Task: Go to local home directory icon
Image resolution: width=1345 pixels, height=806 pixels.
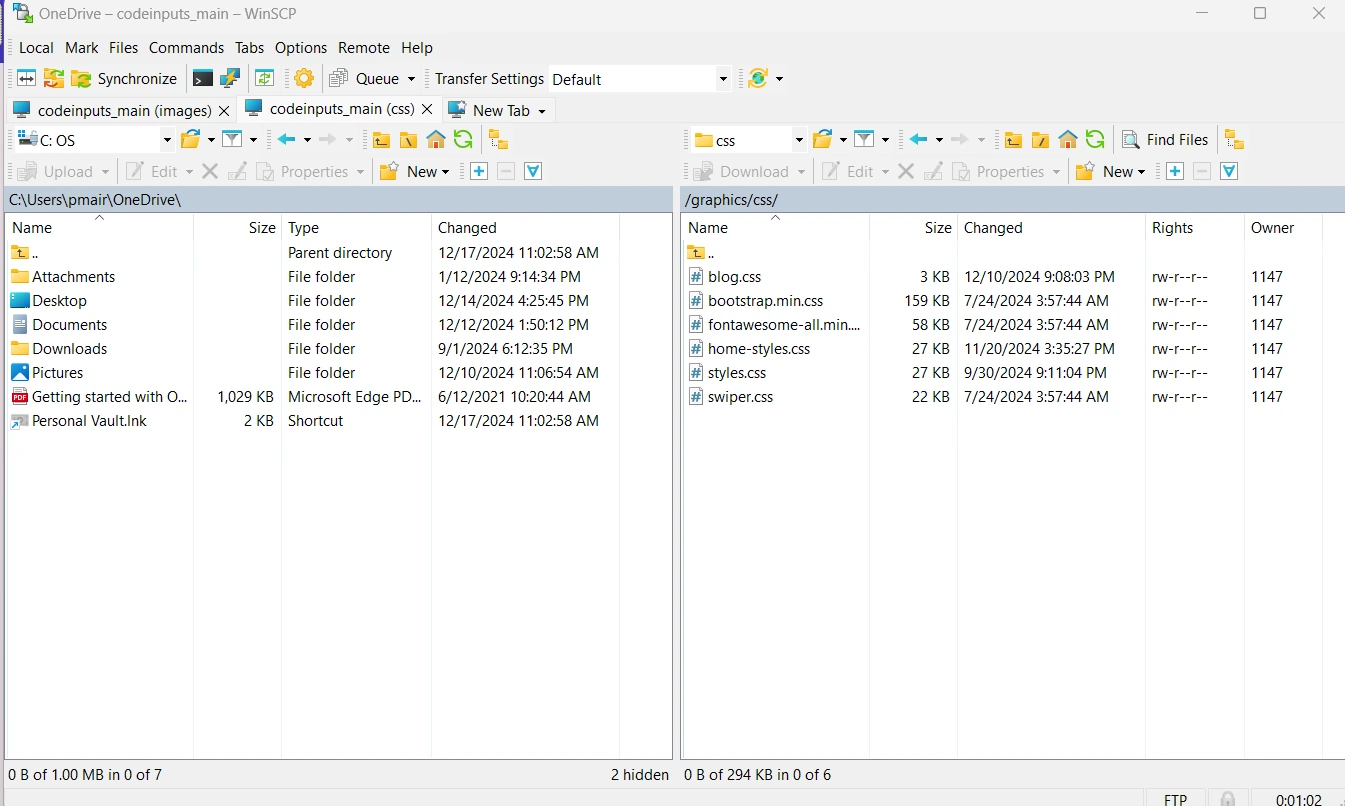Action: (x=435, y=139)
